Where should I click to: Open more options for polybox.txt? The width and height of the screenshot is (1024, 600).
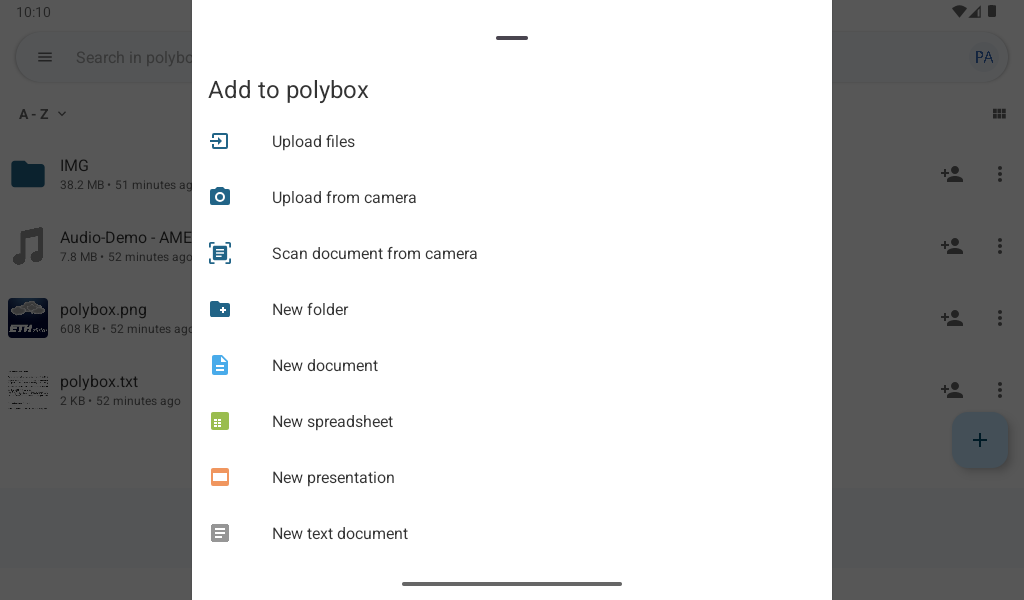(999, 390)
